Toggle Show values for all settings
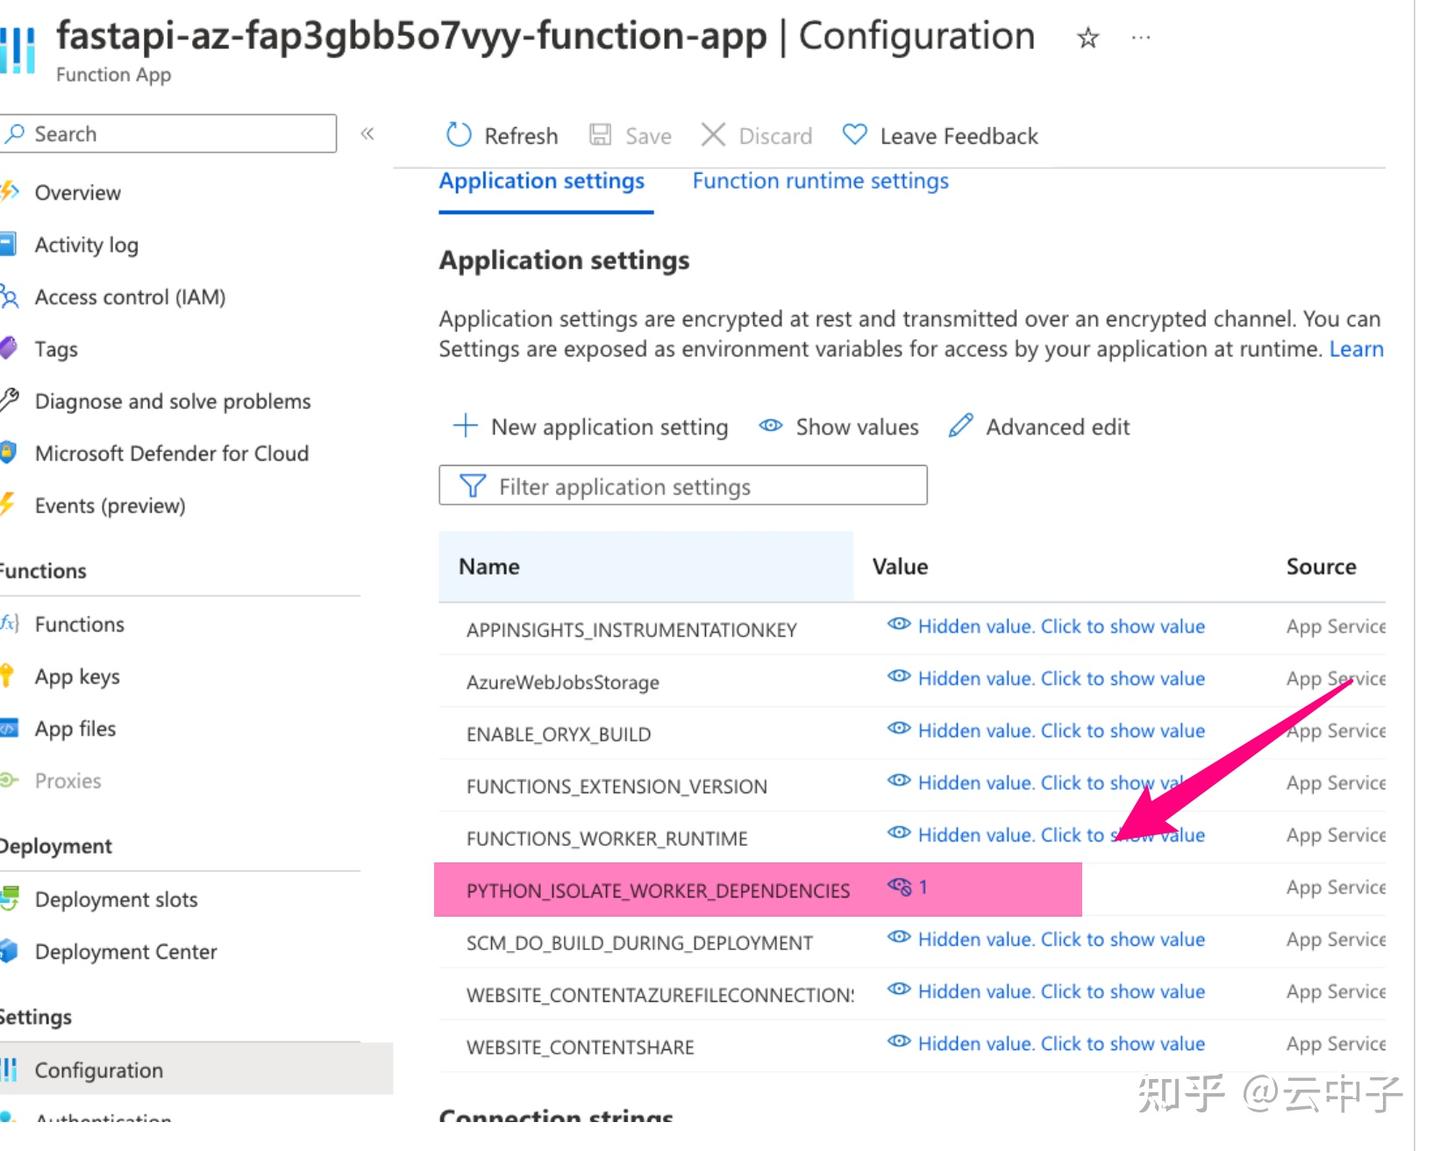Image resolution: width=1440 pixels, height=1151 pixels. tap(838, 427)
